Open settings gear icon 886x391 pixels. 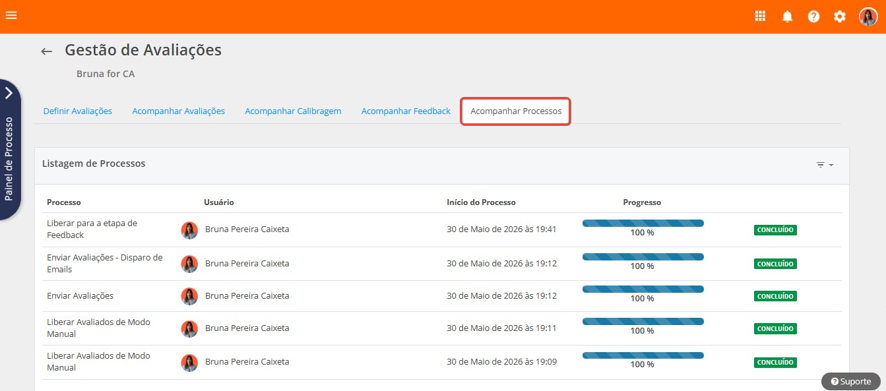(x=840, y=16)
